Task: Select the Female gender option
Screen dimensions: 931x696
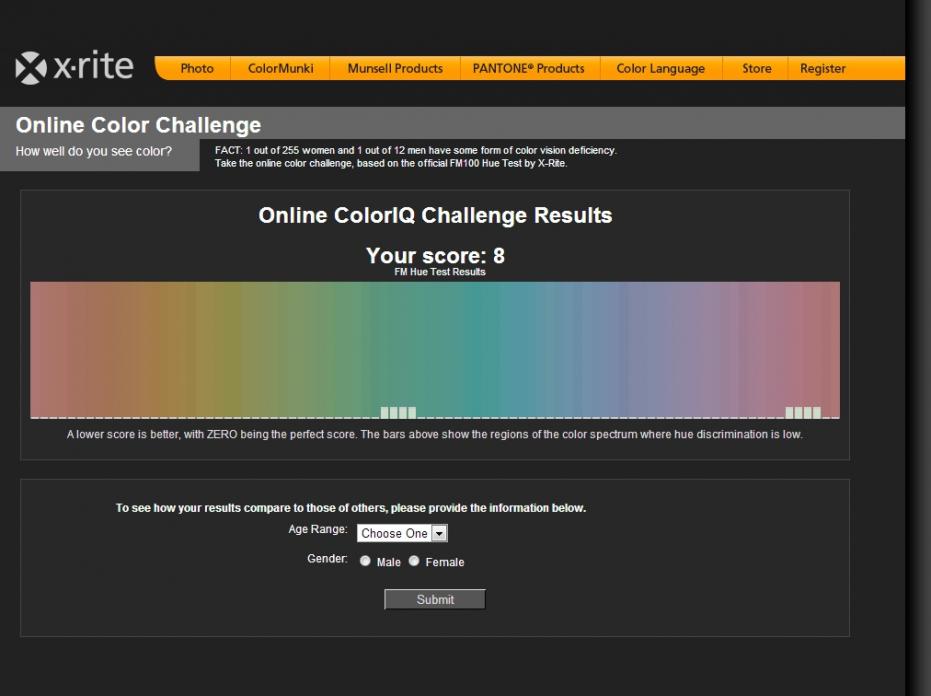Action: click(x=414, y=561)
